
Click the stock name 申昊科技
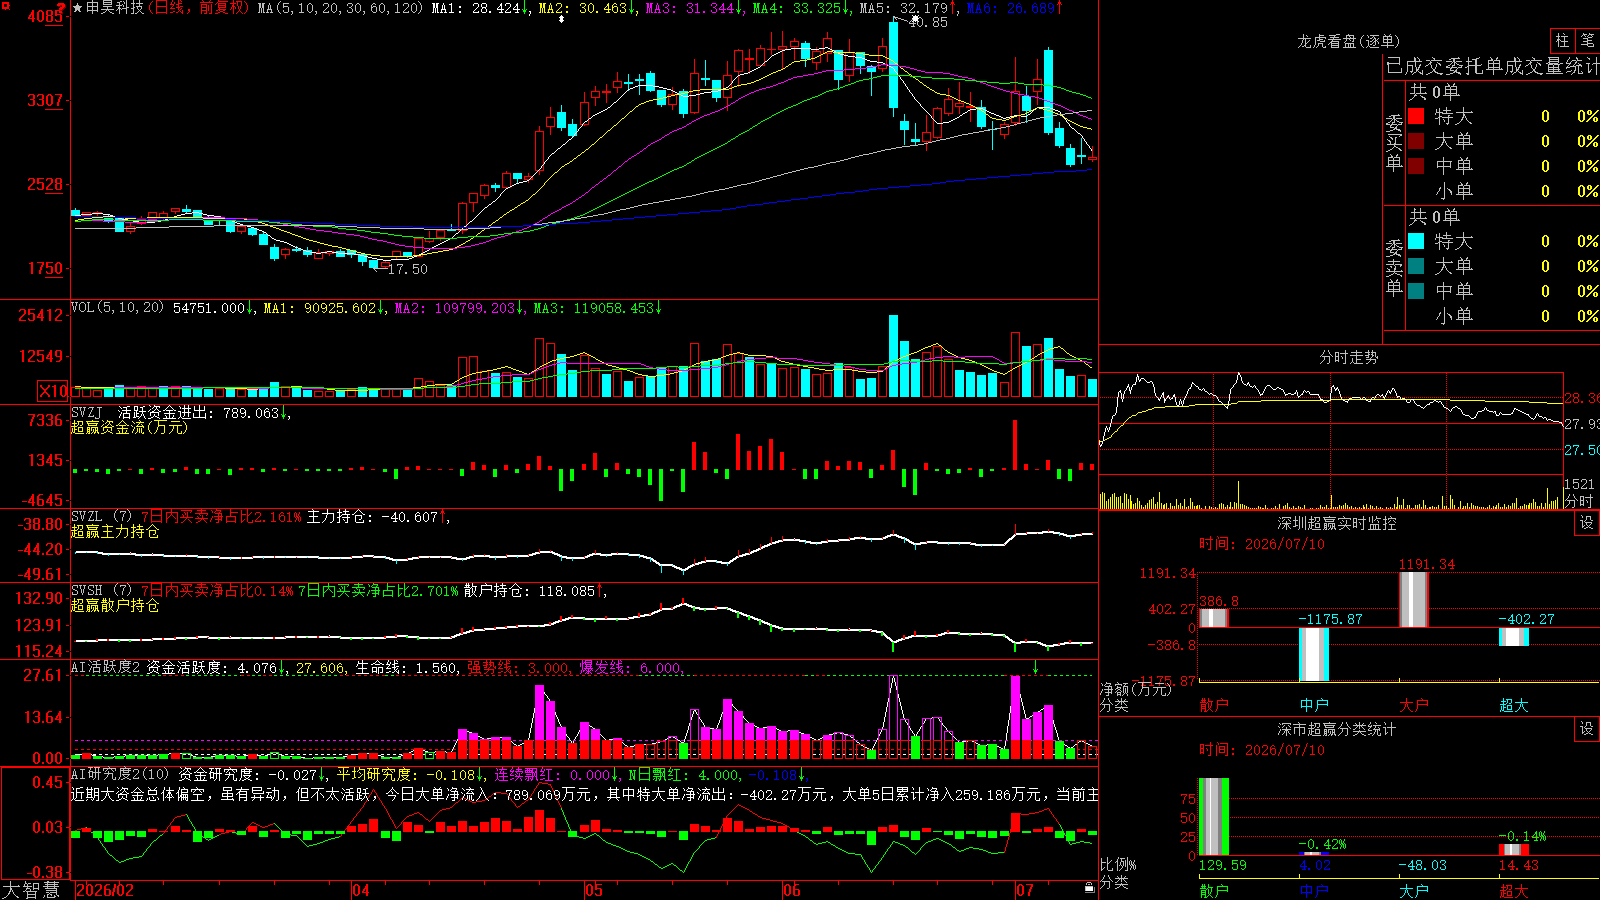pos(115,8)
